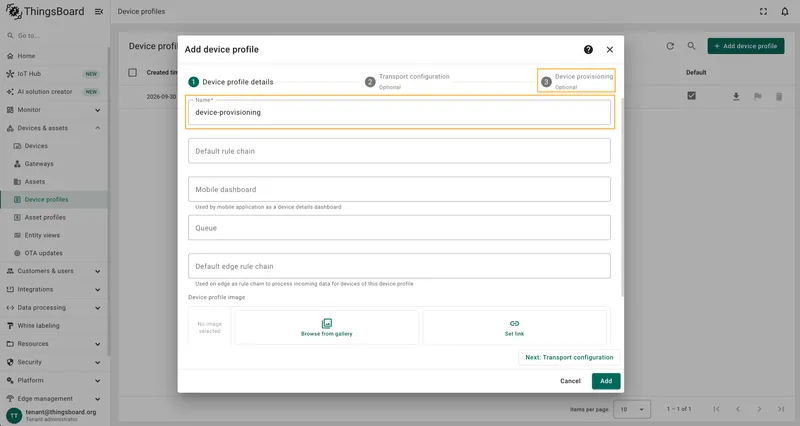Expand the Platform section
Image resolution: width=800 pixels, height=426 pixels.
(54, 380)
